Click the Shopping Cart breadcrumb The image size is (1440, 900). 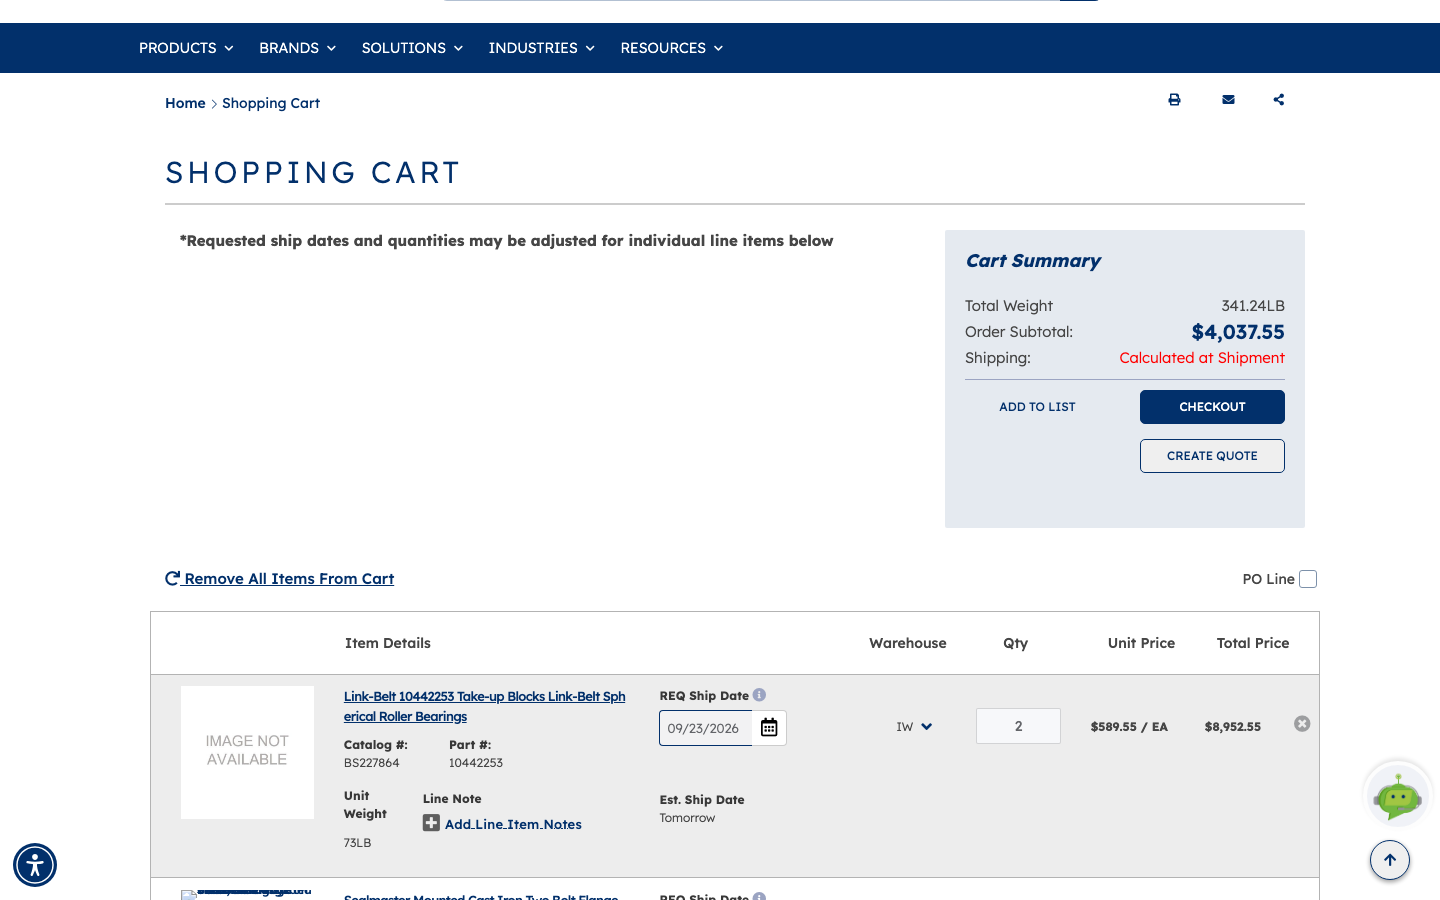(271, 103)
